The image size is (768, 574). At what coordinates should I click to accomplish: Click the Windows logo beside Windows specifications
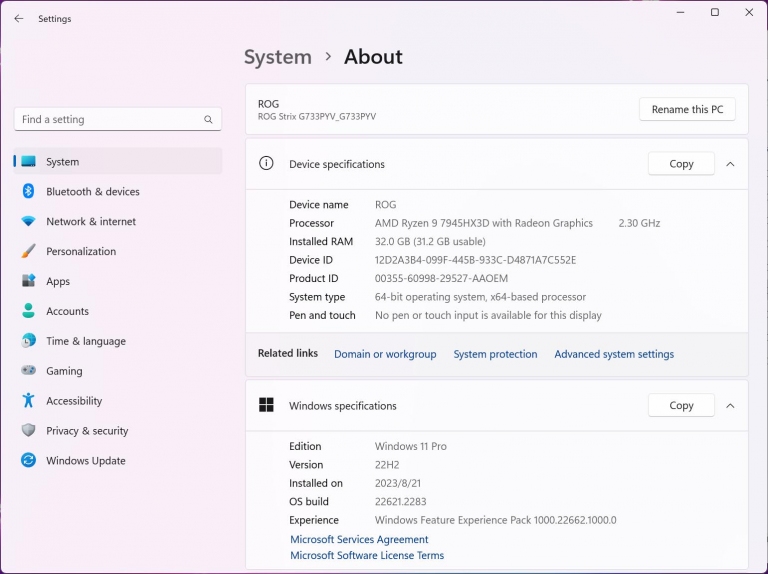click(x=266, y=405)
